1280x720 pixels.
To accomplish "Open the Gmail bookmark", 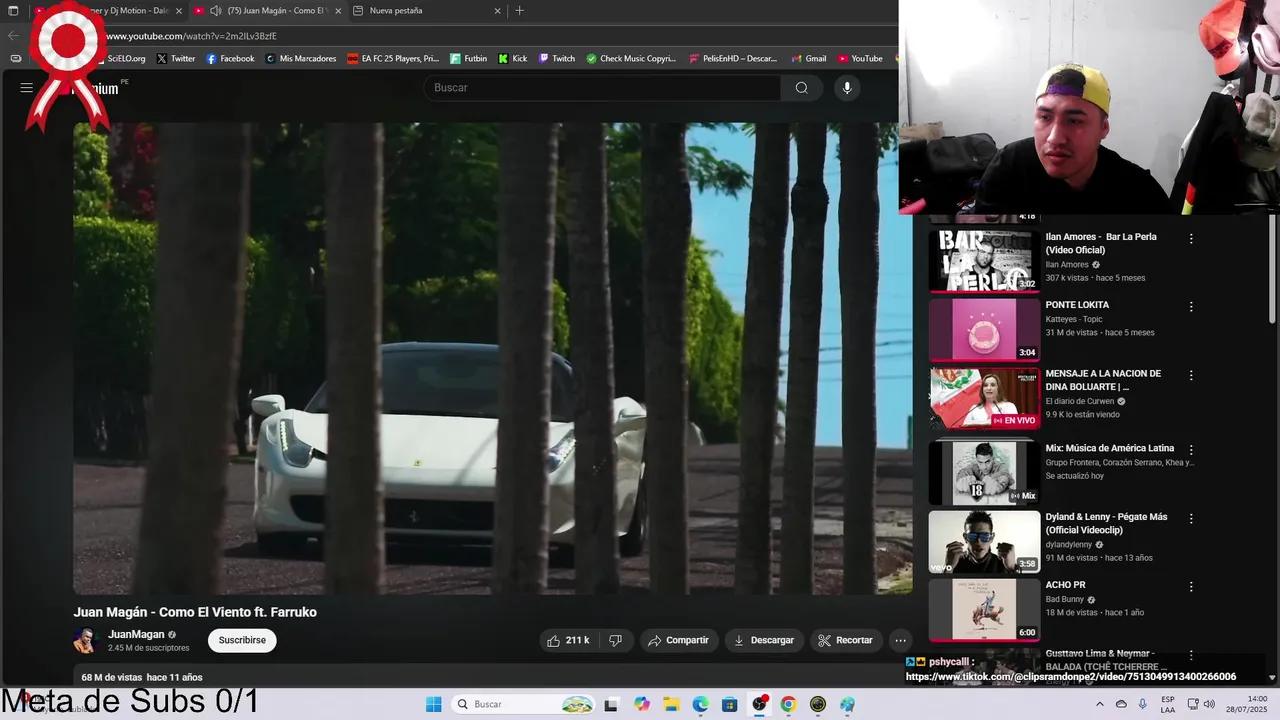I will 808,59.
